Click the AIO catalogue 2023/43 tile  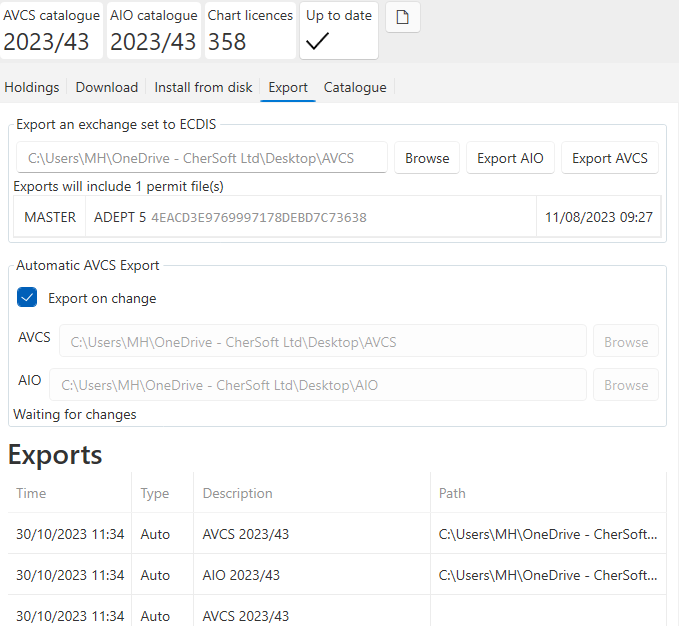pos(154,30)
